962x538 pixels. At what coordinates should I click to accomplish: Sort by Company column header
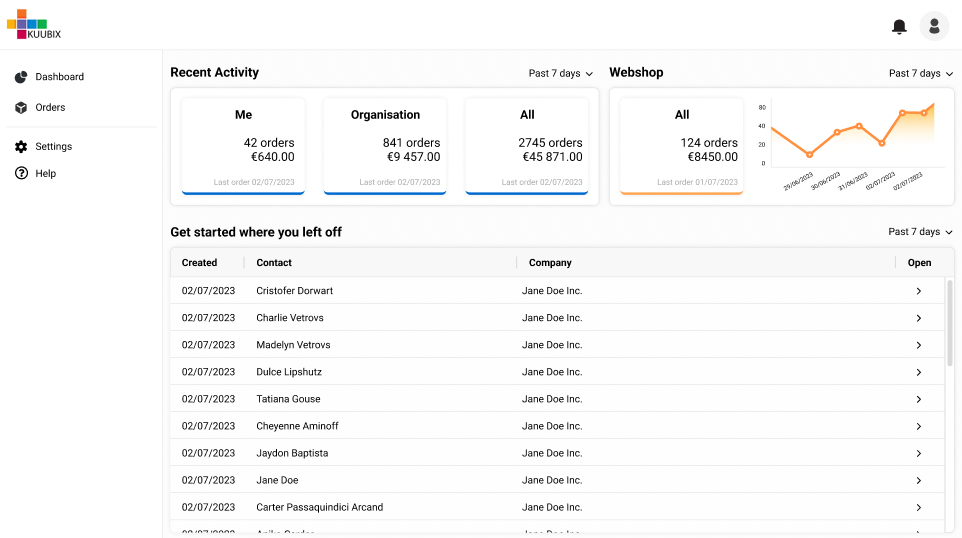(550, 263)
